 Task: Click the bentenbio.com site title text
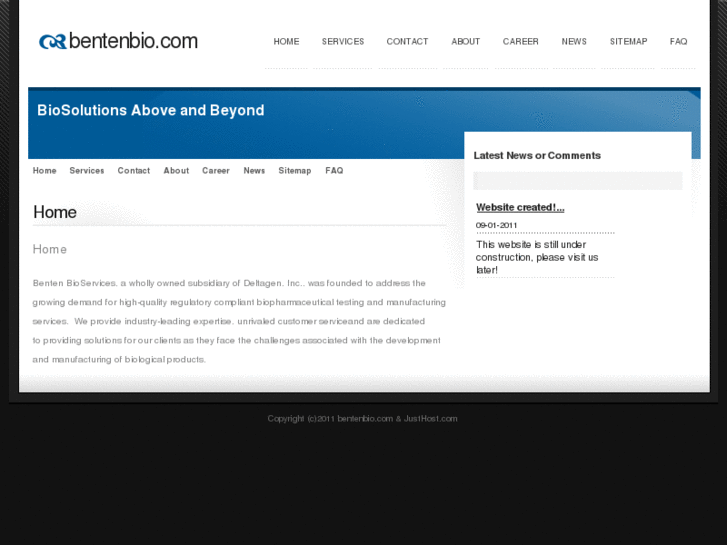(133, 41)
